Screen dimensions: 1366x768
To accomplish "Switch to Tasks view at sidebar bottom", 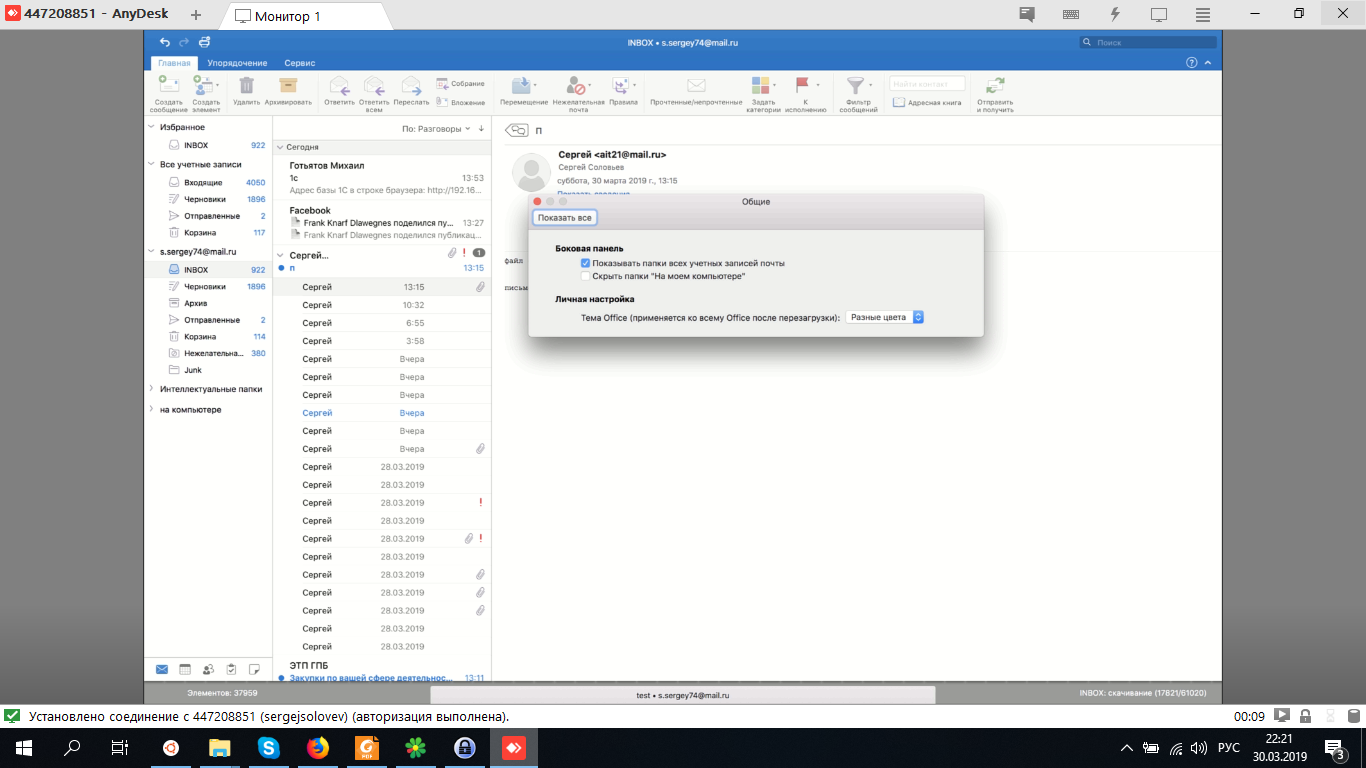I will pos(231,669).
